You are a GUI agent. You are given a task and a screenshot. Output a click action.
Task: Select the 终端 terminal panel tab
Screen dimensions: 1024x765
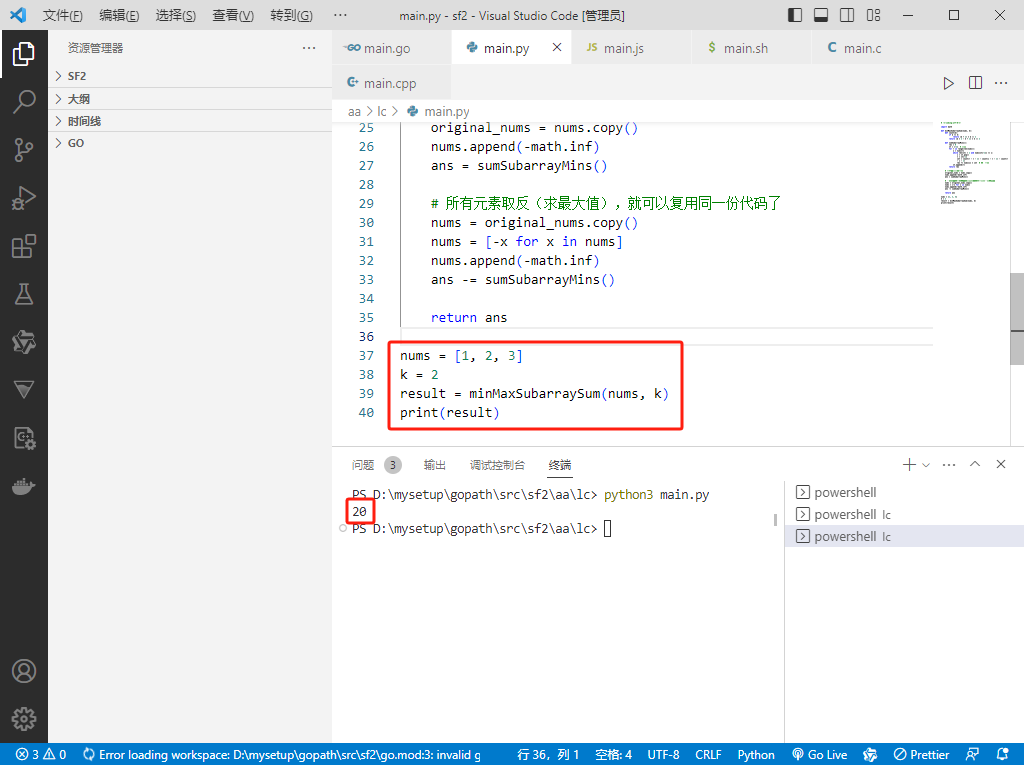click(560, 464)
